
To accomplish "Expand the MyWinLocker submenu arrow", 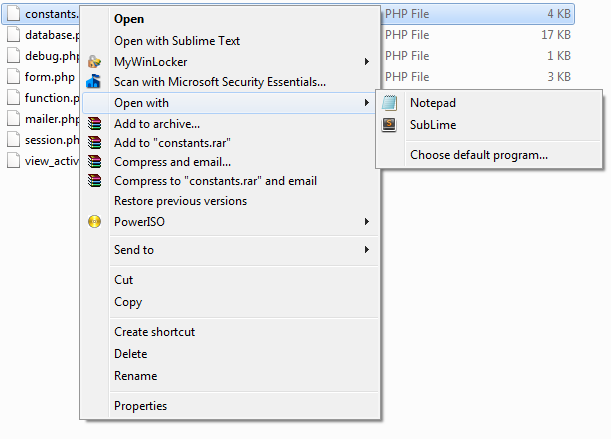I will tap(367, 62).
